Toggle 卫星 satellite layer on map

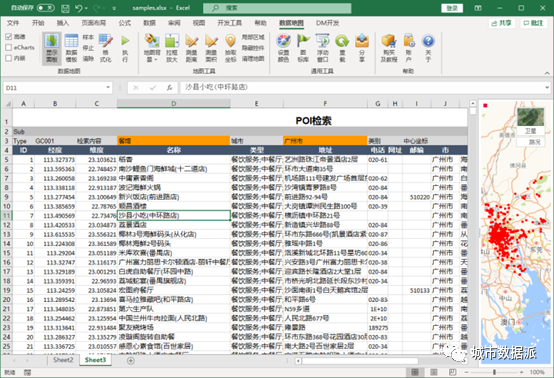[x=530, y=122]
